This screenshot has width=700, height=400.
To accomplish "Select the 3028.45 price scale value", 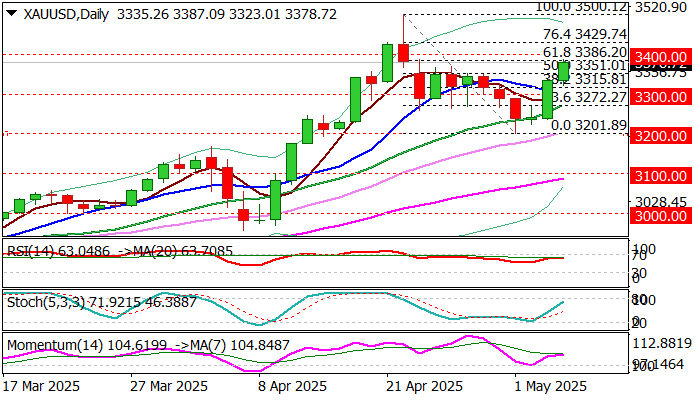I will click(x=661, y=202).
